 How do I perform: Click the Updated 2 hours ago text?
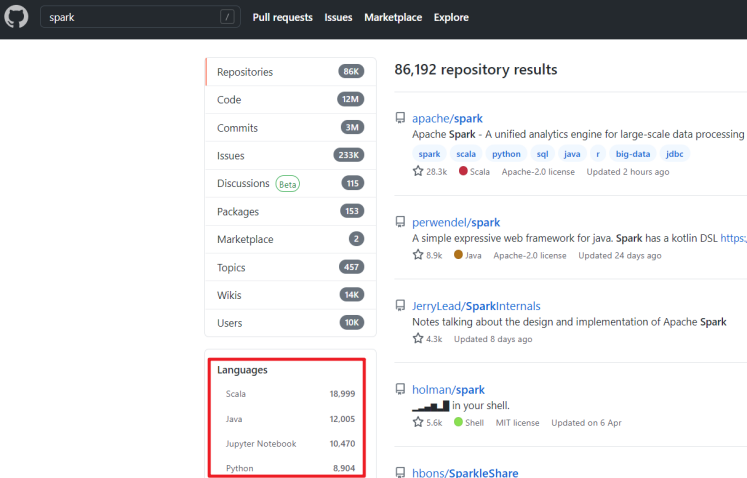(x=627, y=172)
